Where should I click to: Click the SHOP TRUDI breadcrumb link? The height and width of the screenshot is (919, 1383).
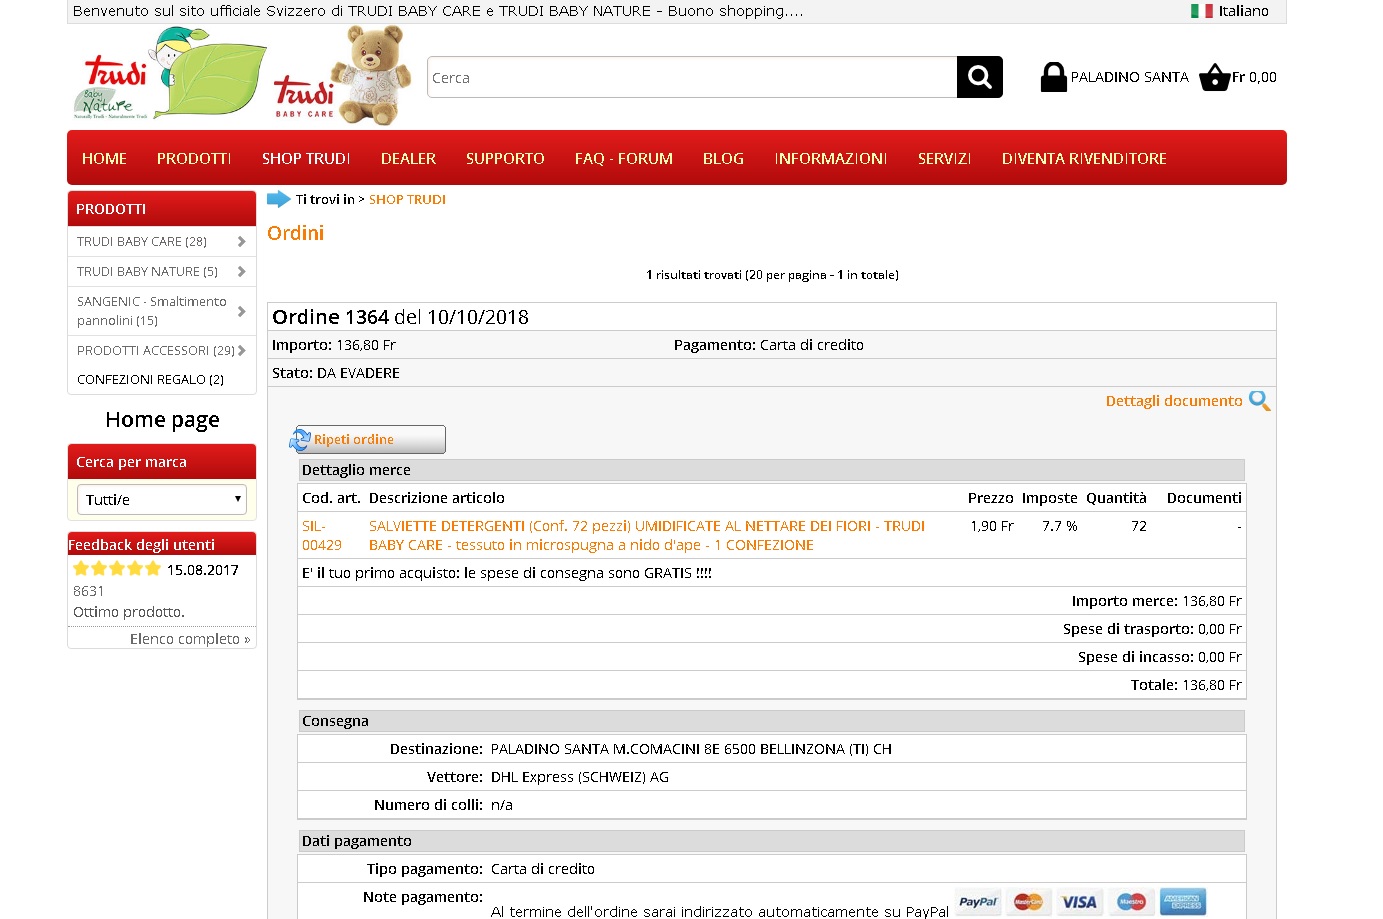click(x=407, y=199)
